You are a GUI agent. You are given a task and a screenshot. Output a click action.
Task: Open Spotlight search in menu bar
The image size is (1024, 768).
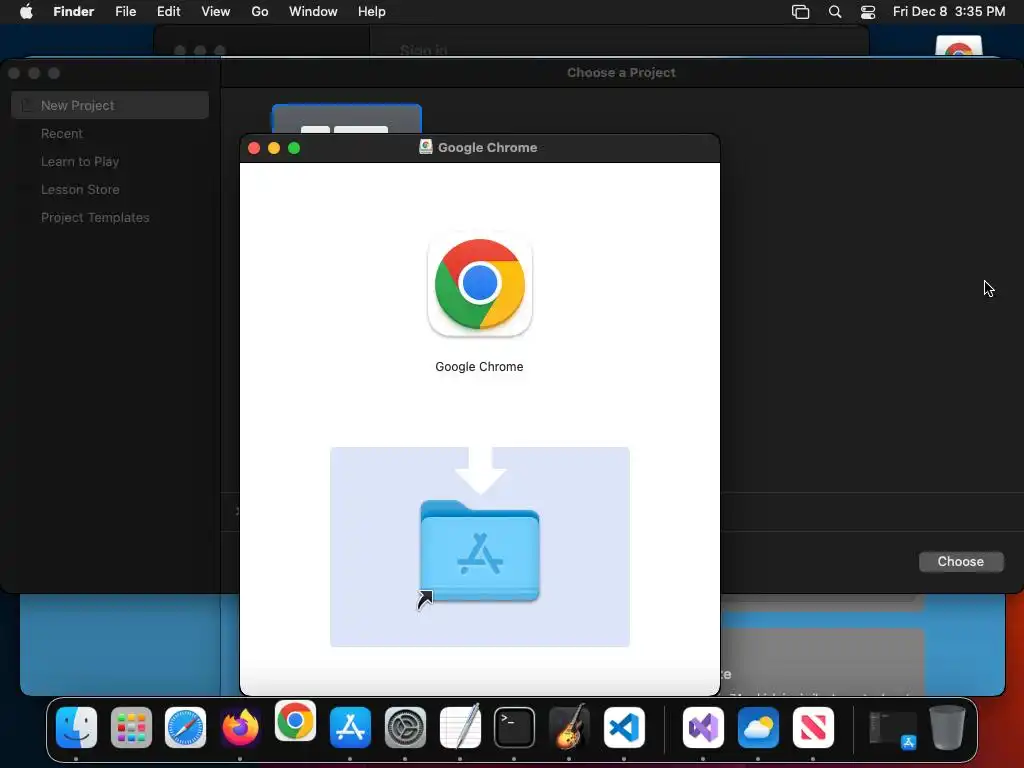[835, 11]
